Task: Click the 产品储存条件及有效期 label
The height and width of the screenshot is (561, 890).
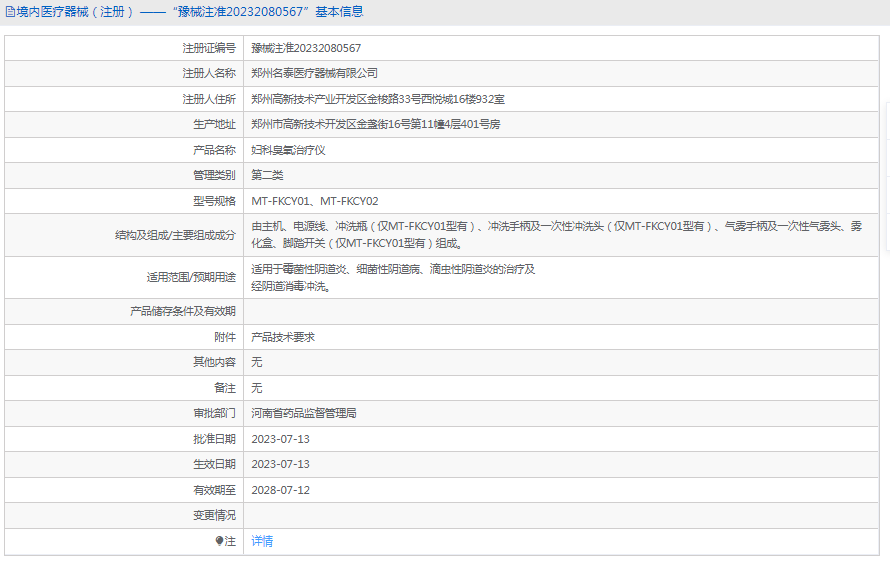Action: (x=183, y=311)
